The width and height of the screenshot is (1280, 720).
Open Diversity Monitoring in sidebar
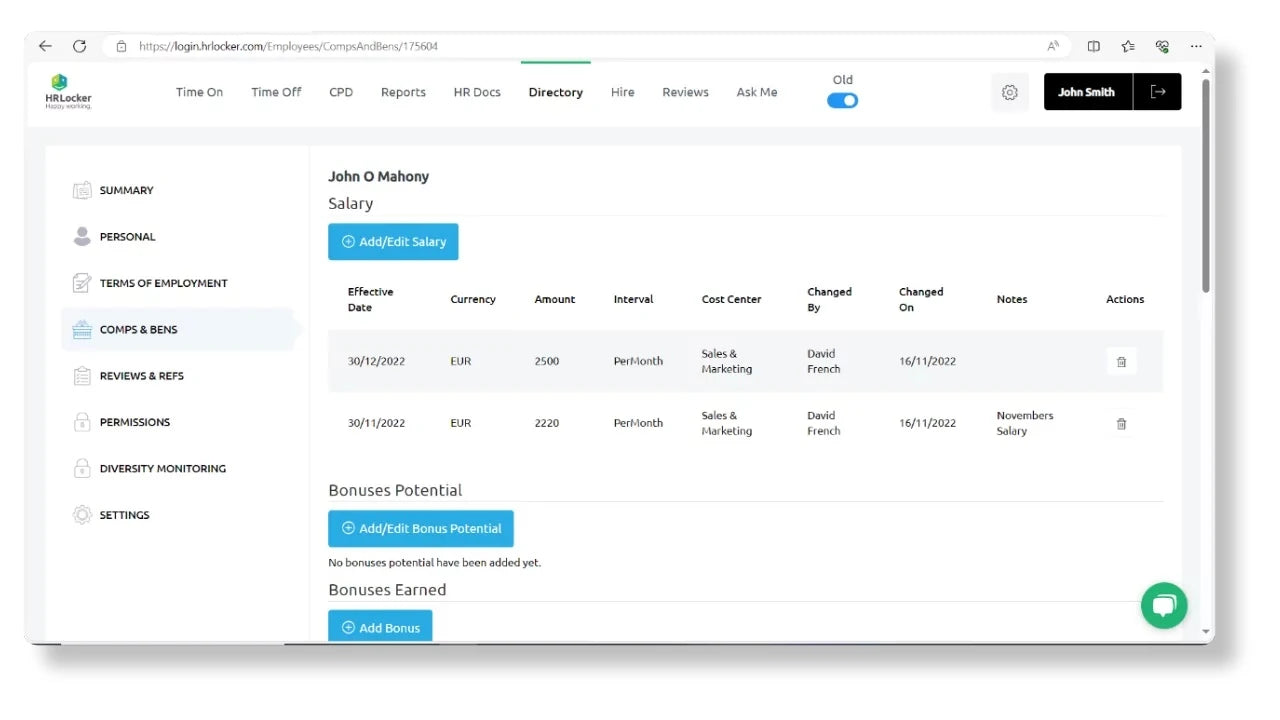coord(162,468)
